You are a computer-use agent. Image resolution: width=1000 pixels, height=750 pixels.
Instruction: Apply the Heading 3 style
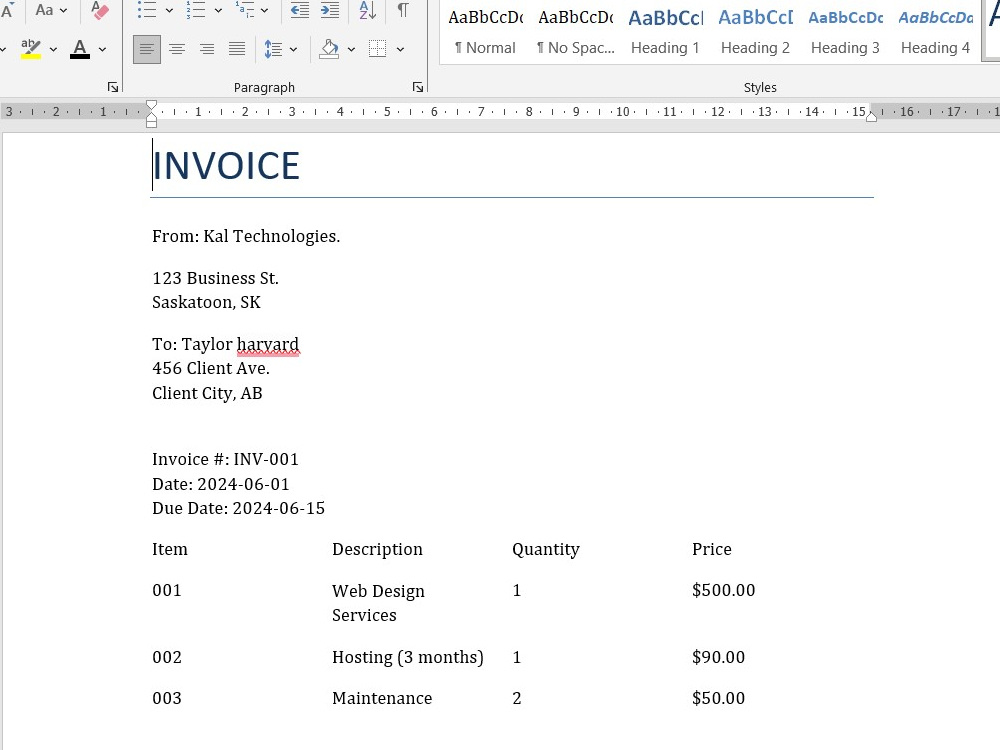coord(845,31)
